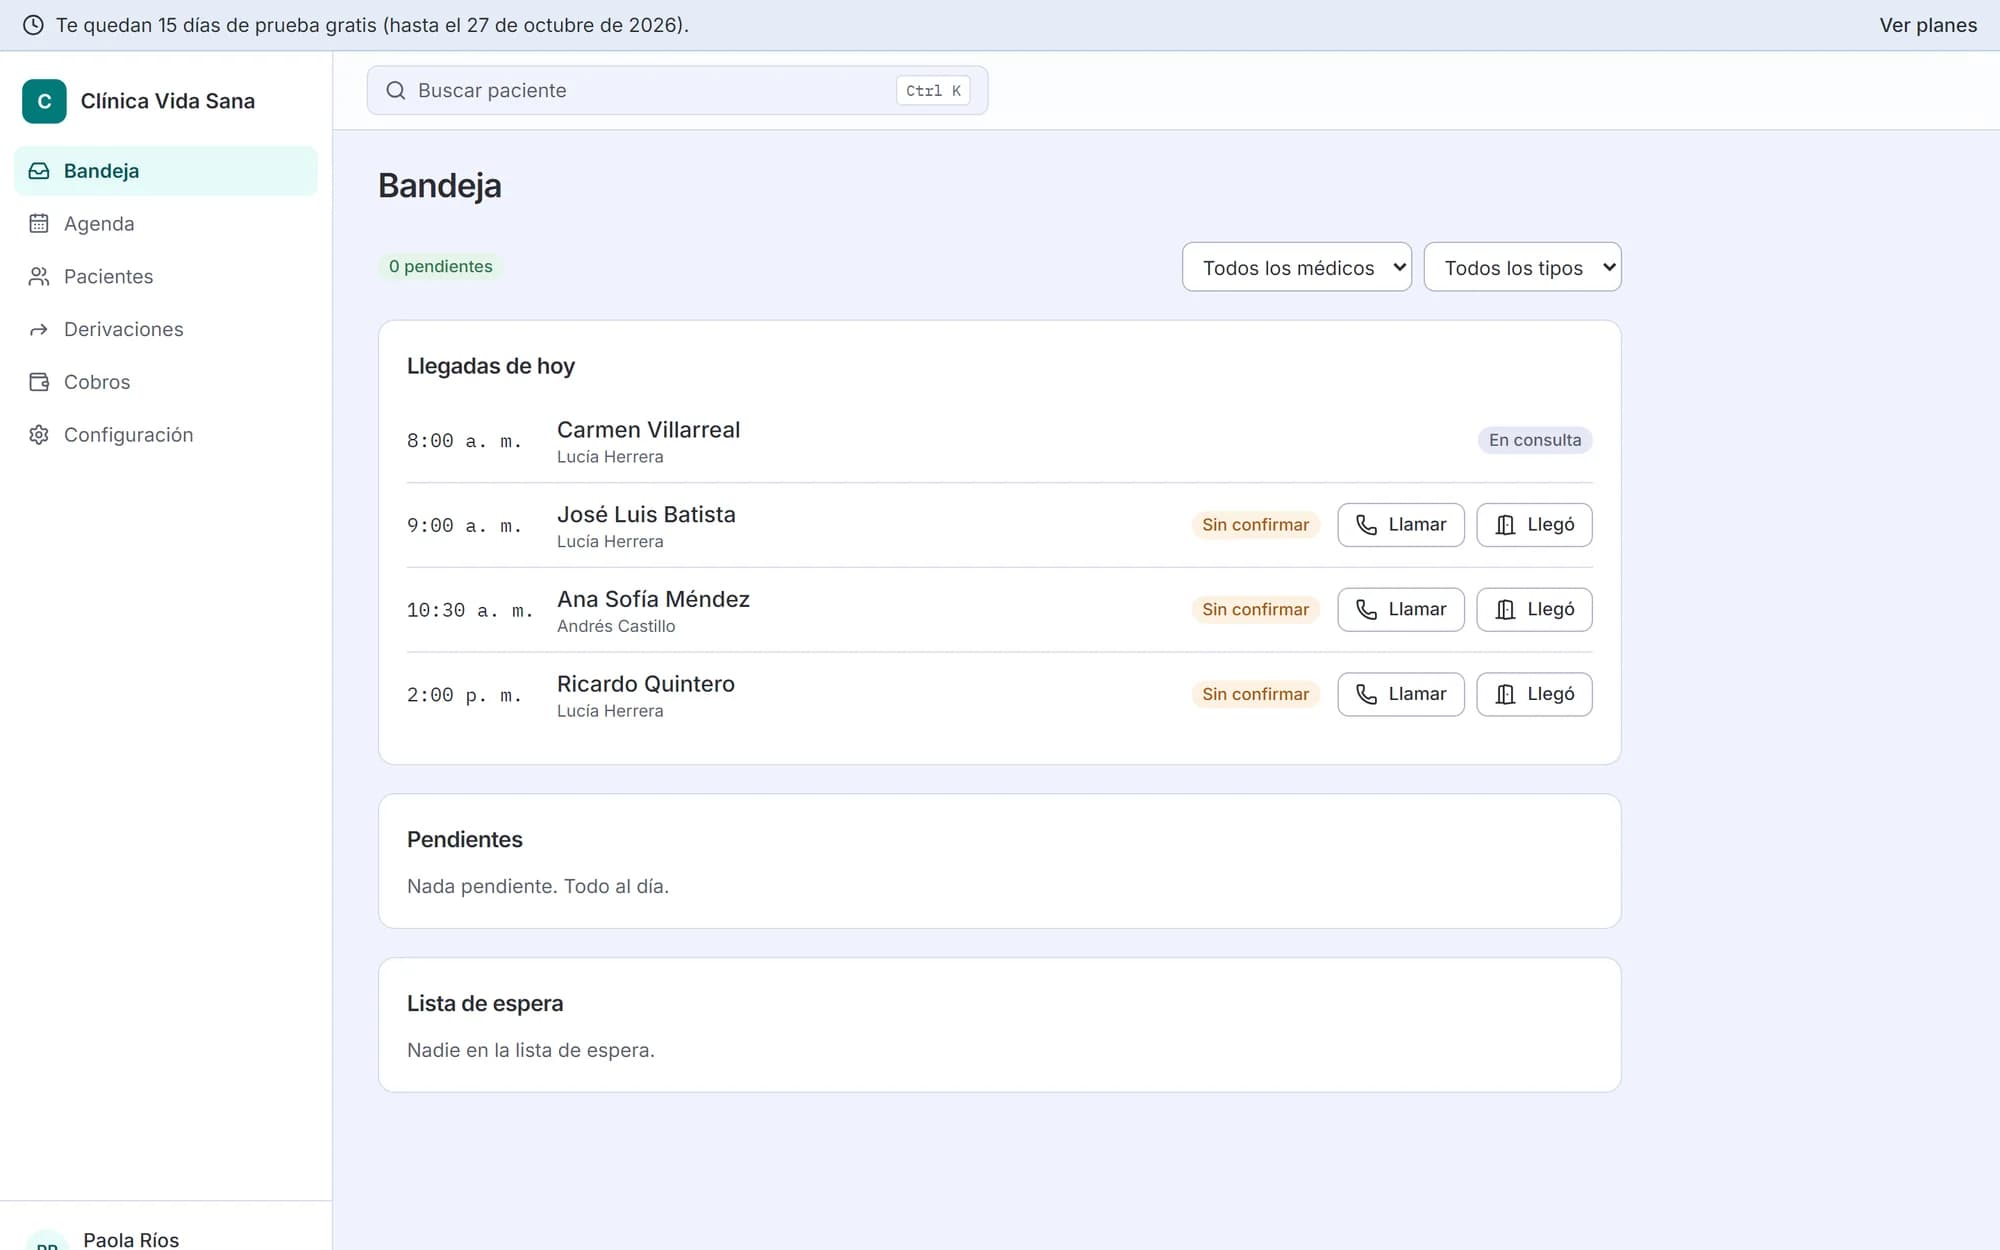Click the 10:30 a. m. appointment time
Viewport: 2000px width, 1250px height.
(469, 610)
